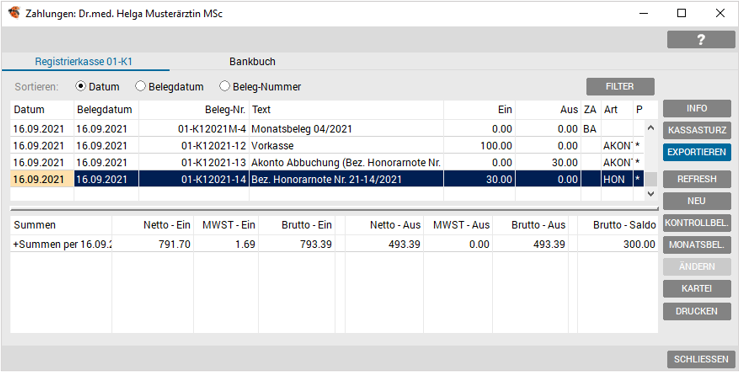Image resolution: width=739 pixels, height=372 pixels.
Task: Click the Brutto - Saldo column header
Action: tap(617, 225)
